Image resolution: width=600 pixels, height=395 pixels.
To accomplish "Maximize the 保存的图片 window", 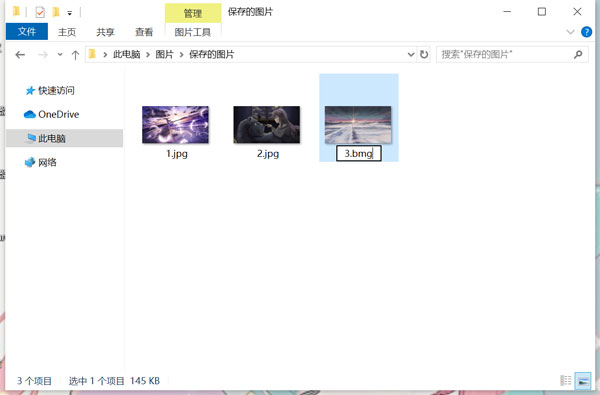I will click(542, 12).
